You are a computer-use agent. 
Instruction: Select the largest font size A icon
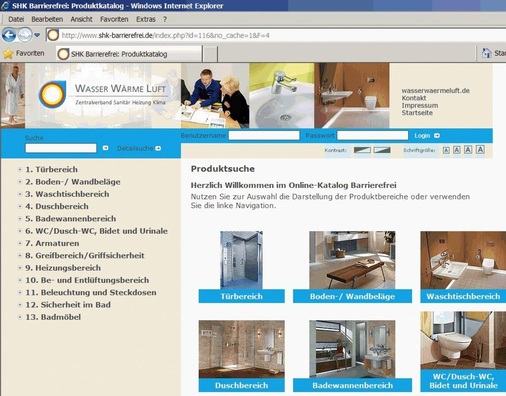tap(480, 150)
